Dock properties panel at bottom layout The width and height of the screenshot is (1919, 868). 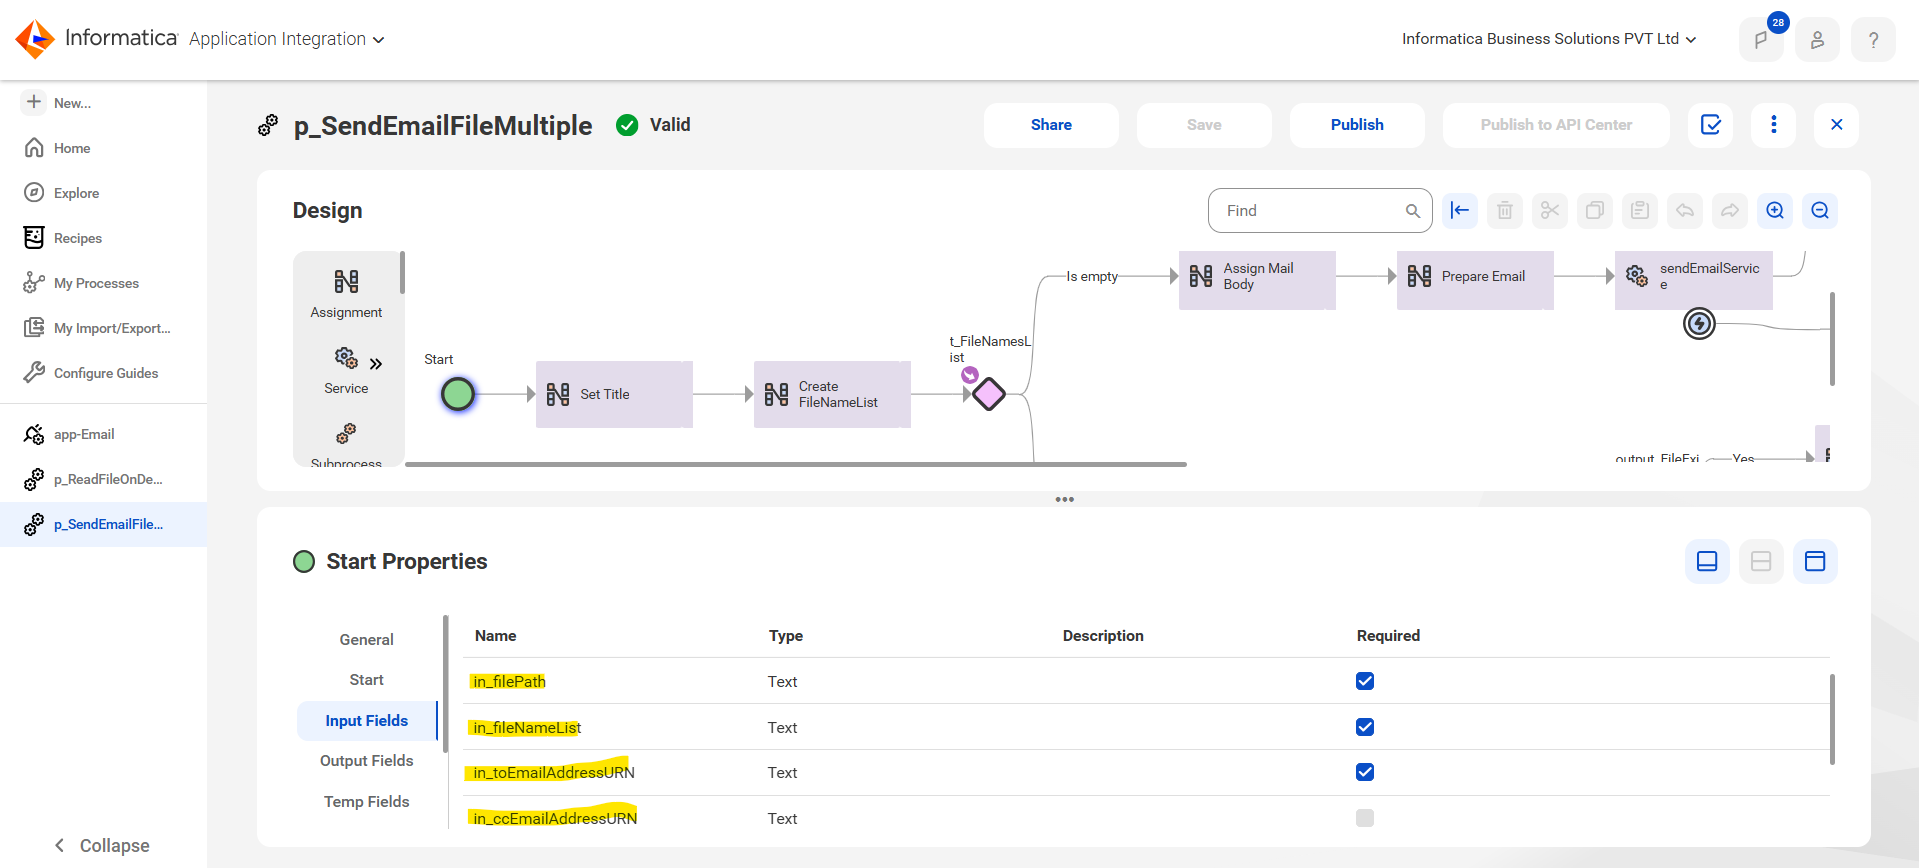point(1707,561)
